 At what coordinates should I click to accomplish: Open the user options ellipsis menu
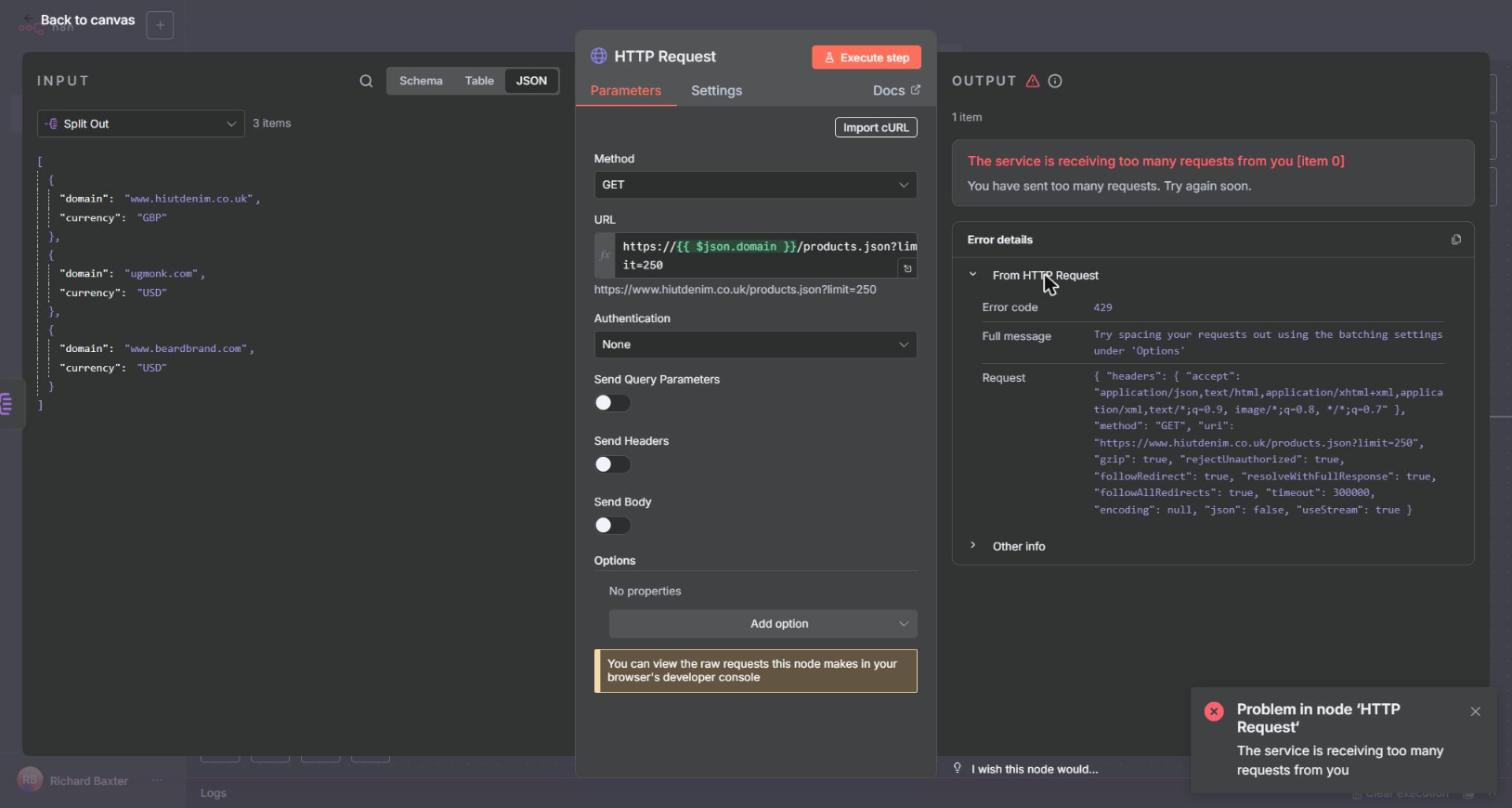157,780
